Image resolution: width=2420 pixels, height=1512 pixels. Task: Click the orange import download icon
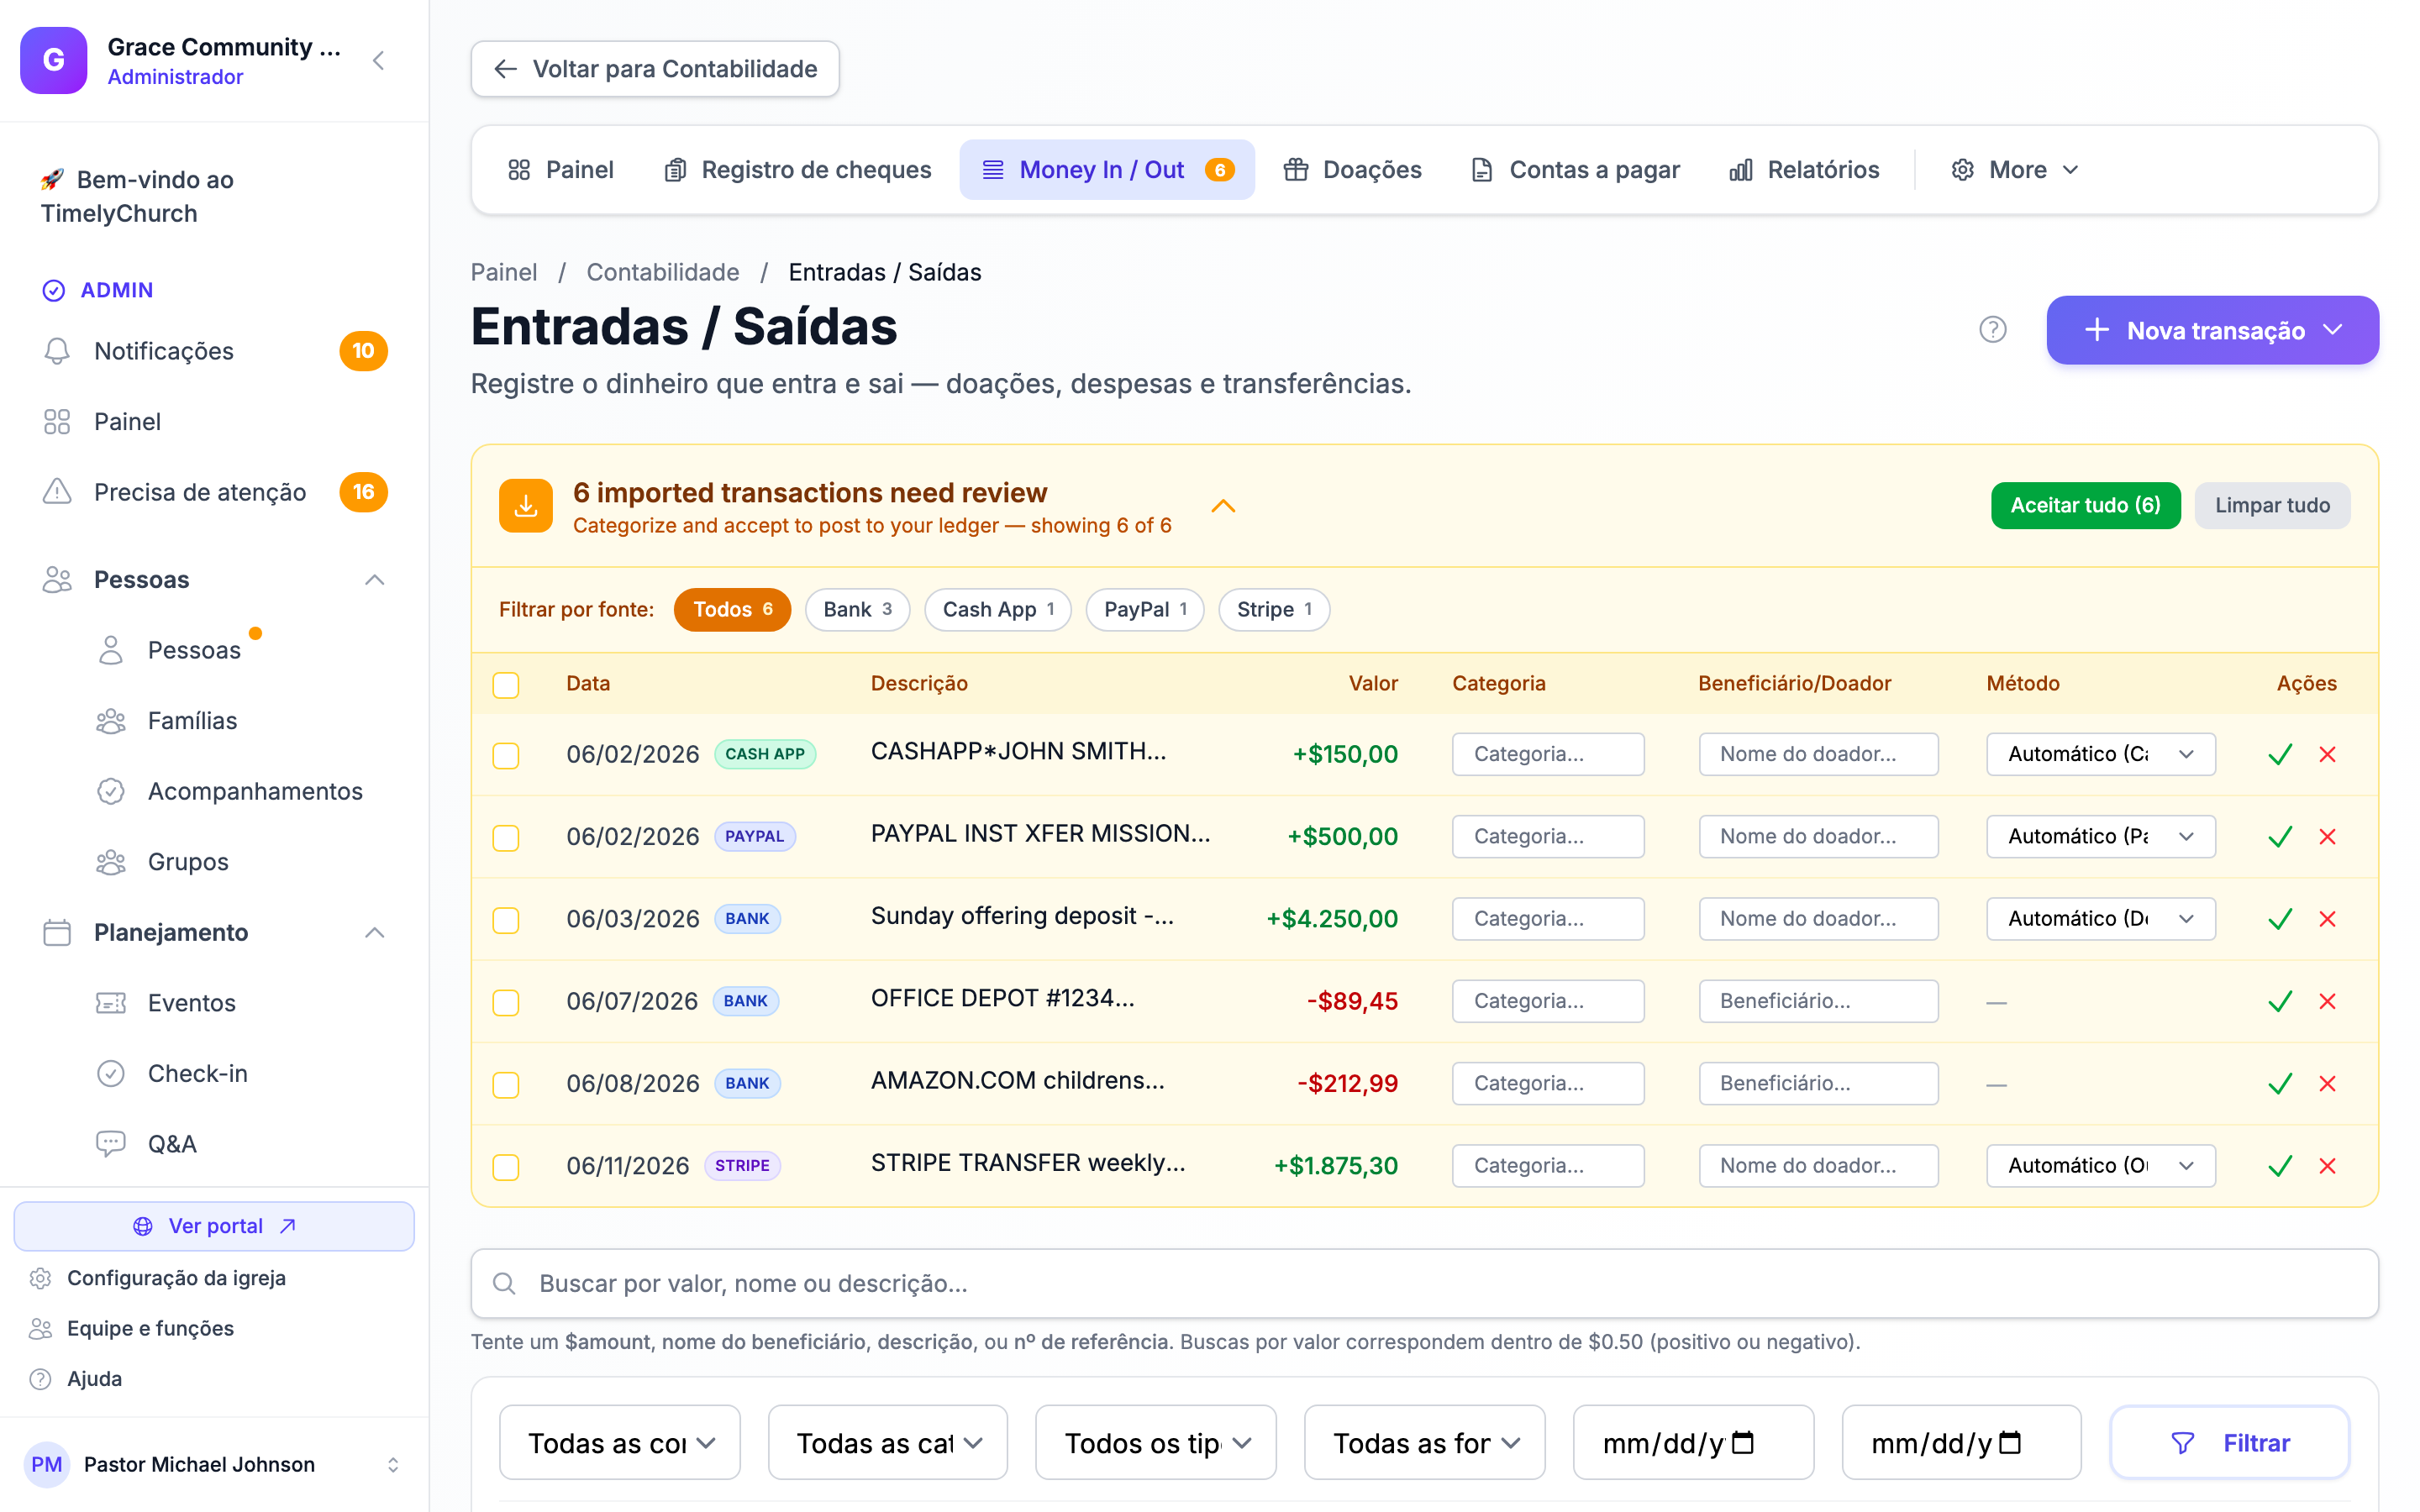pos(526,506)
